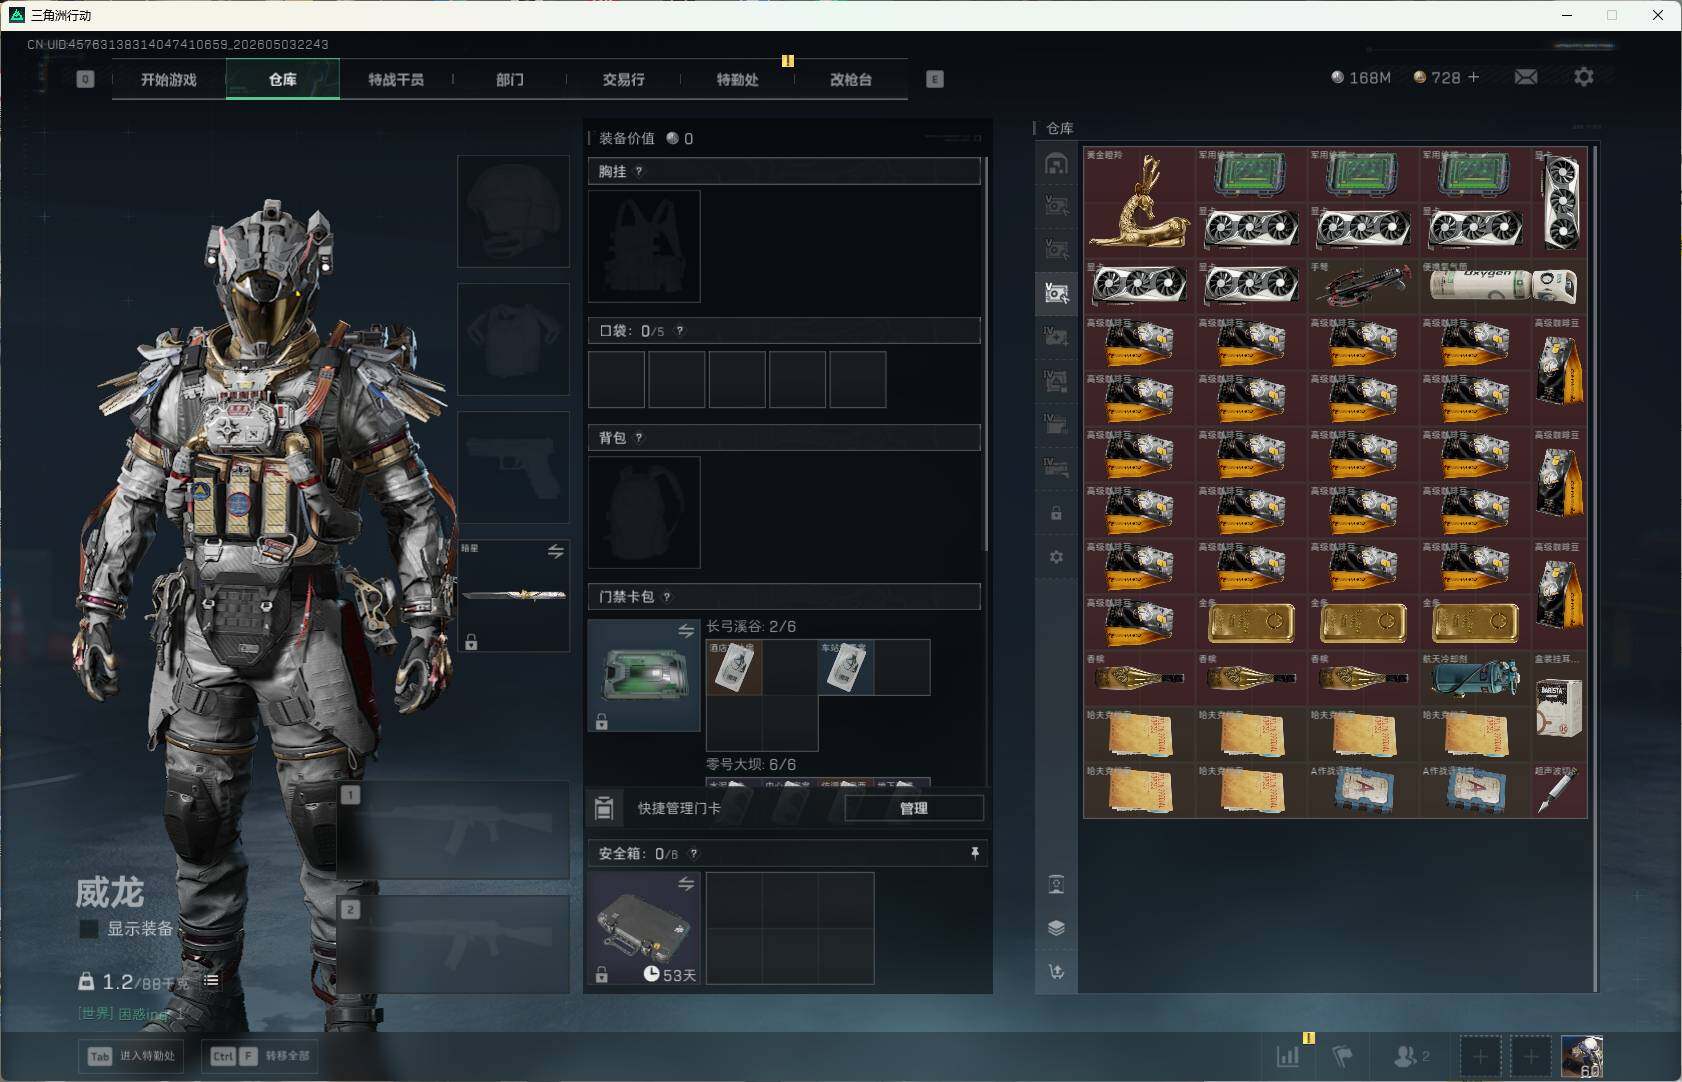Viewport: 1682px width, 1082px height.
Task: Show help for 胸挂 chest rig
Action: (x=639, y=171)
